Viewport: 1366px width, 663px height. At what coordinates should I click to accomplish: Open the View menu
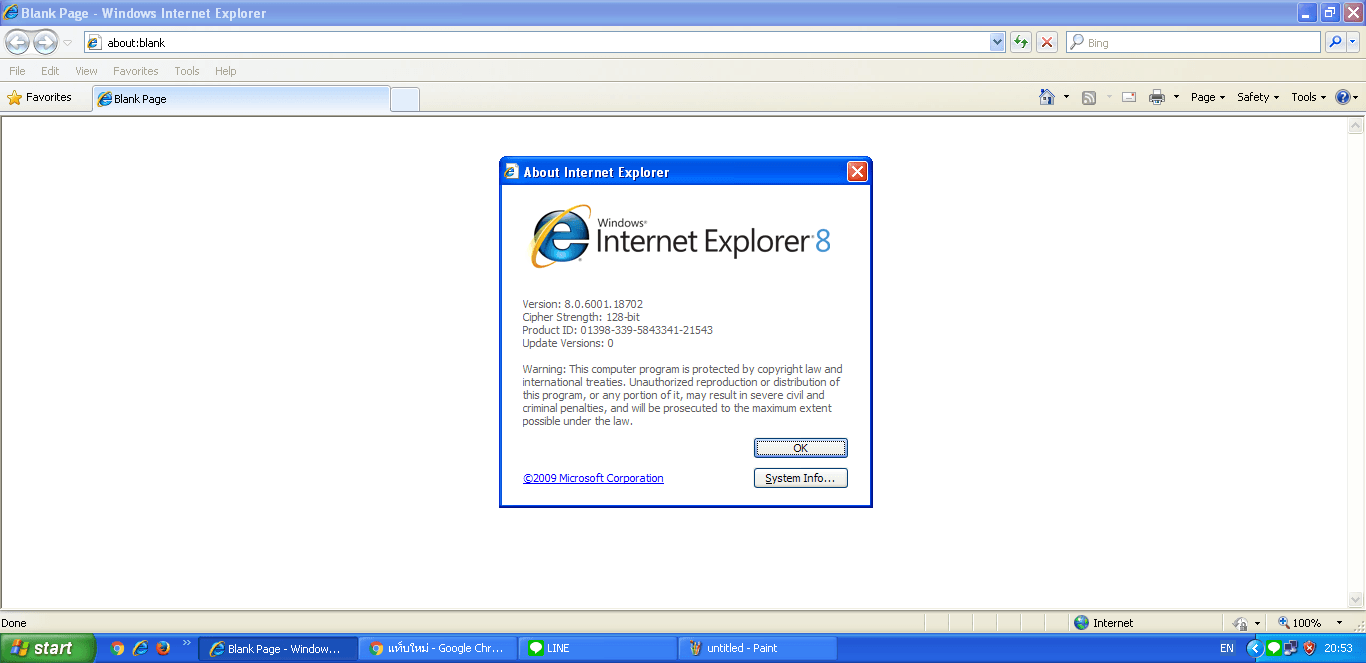[x=86, y=71]
